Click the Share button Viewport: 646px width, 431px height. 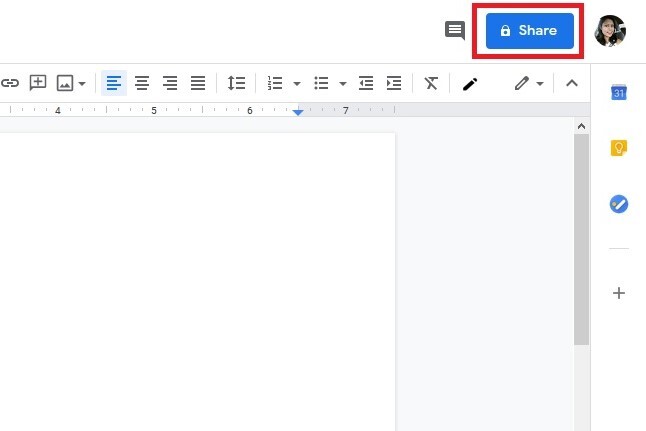pyautogui.click(x=529, y=31)
